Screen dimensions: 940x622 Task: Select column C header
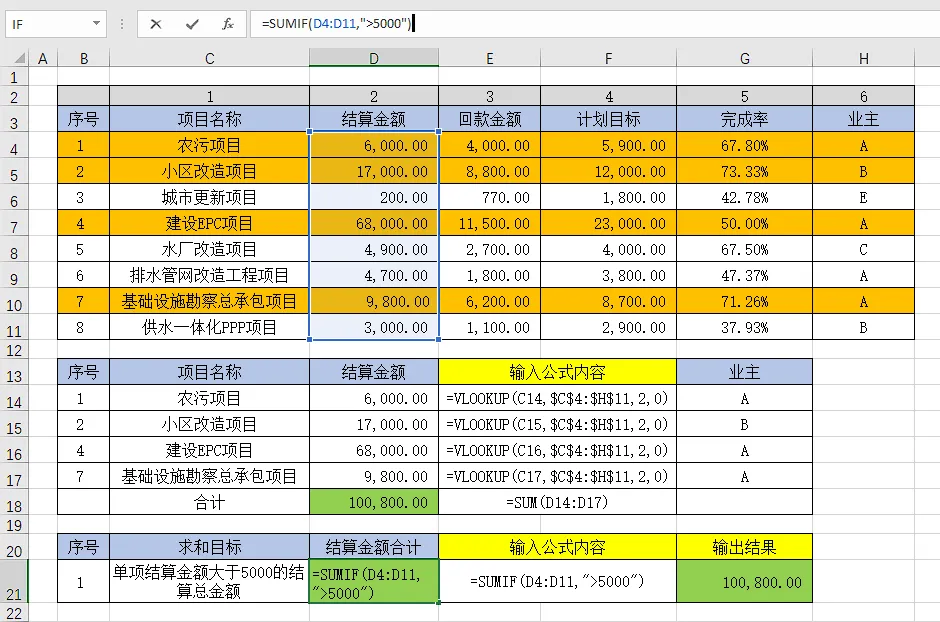[209, 58]
